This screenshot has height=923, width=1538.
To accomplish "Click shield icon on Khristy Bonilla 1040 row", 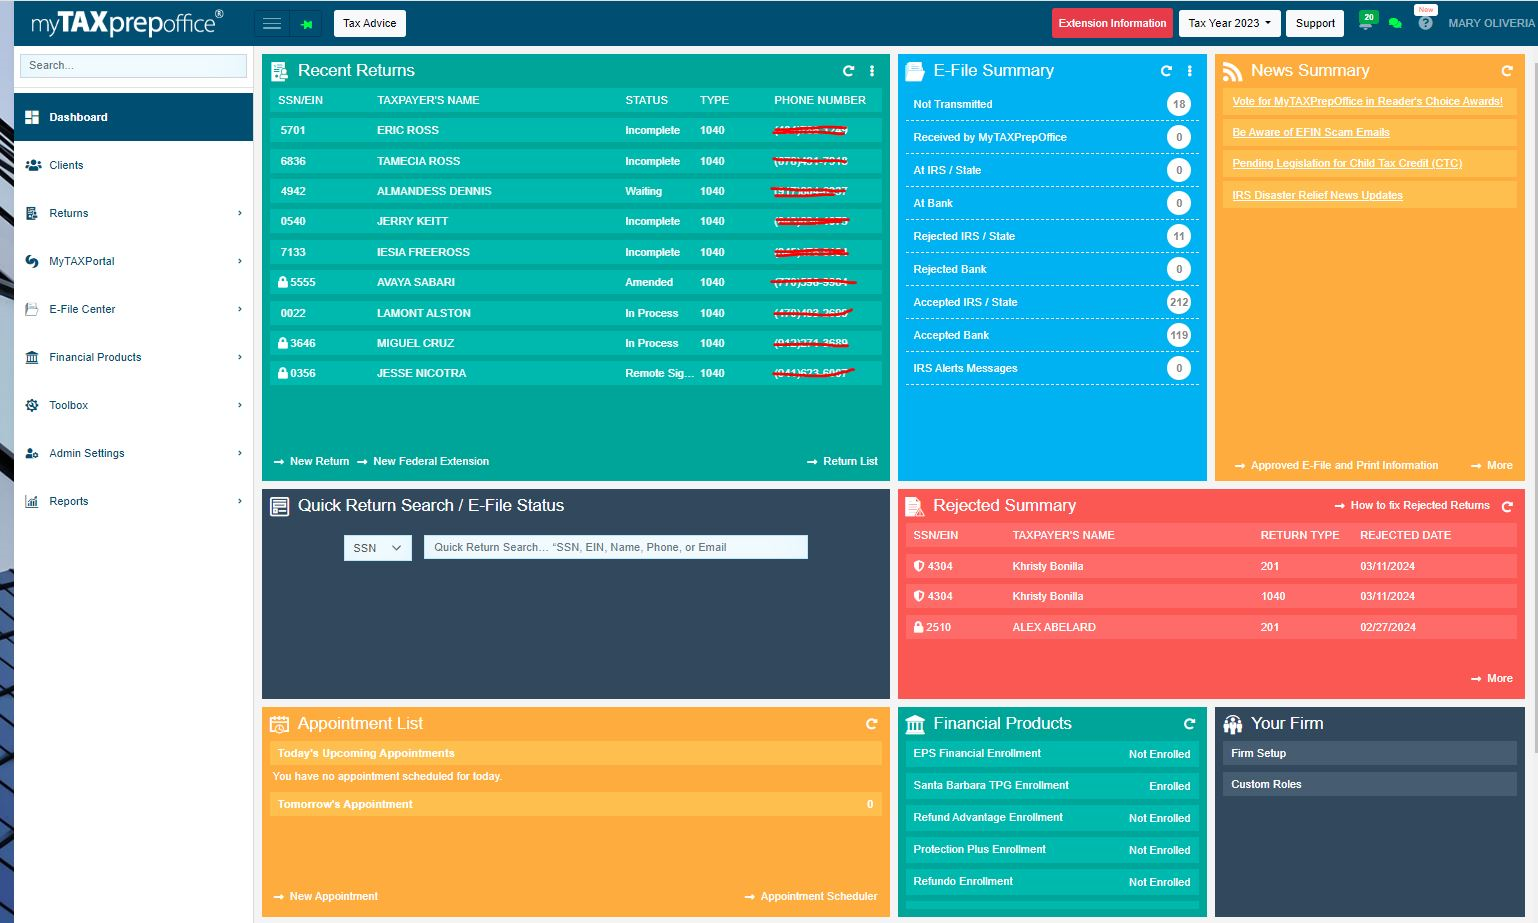I will 919,596.
